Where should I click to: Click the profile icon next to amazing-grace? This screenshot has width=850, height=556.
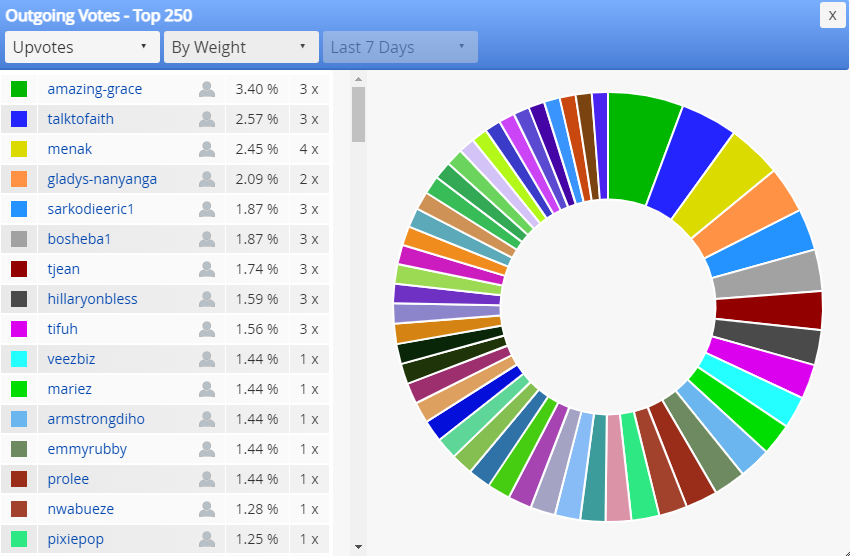coord(207,89)
